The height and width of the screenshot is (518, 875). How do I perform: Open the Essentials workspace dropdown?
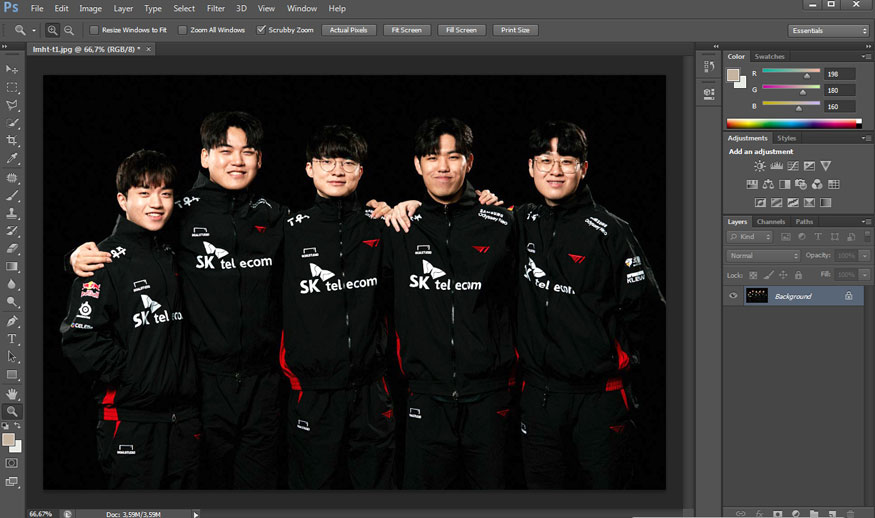(829, 31)
